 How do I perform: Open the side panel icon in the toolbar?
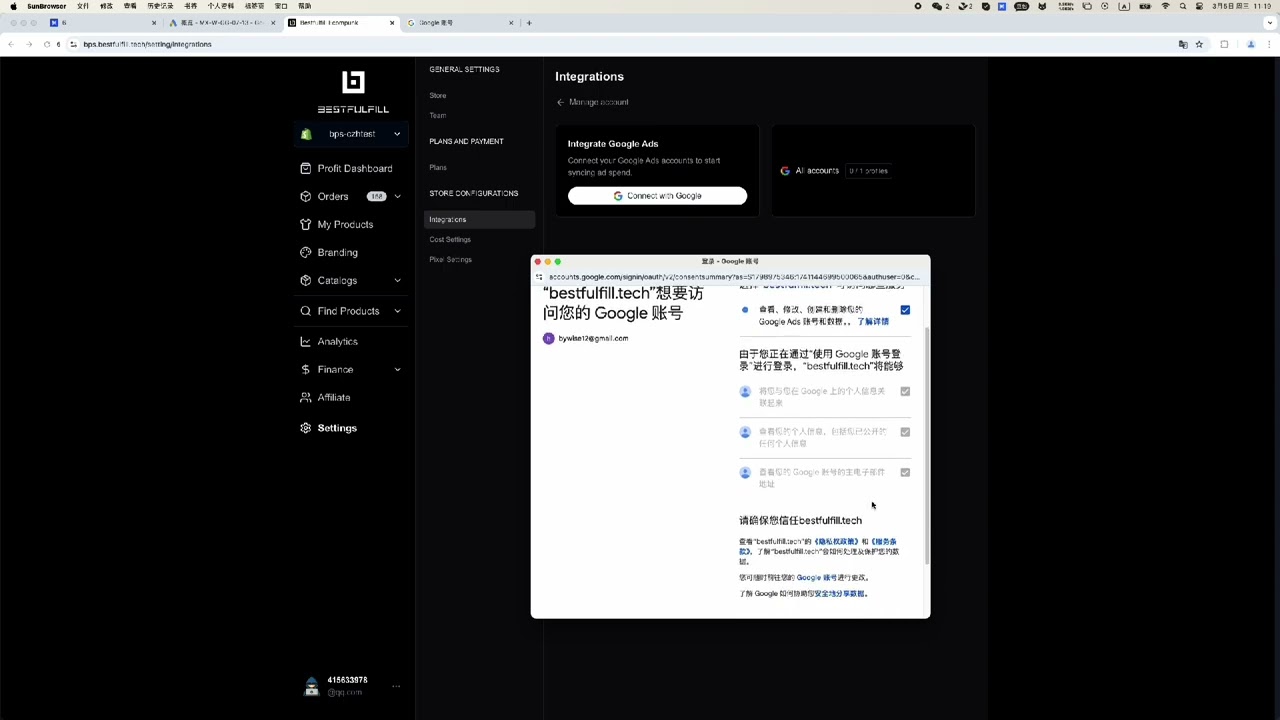tap(1224, 44)
